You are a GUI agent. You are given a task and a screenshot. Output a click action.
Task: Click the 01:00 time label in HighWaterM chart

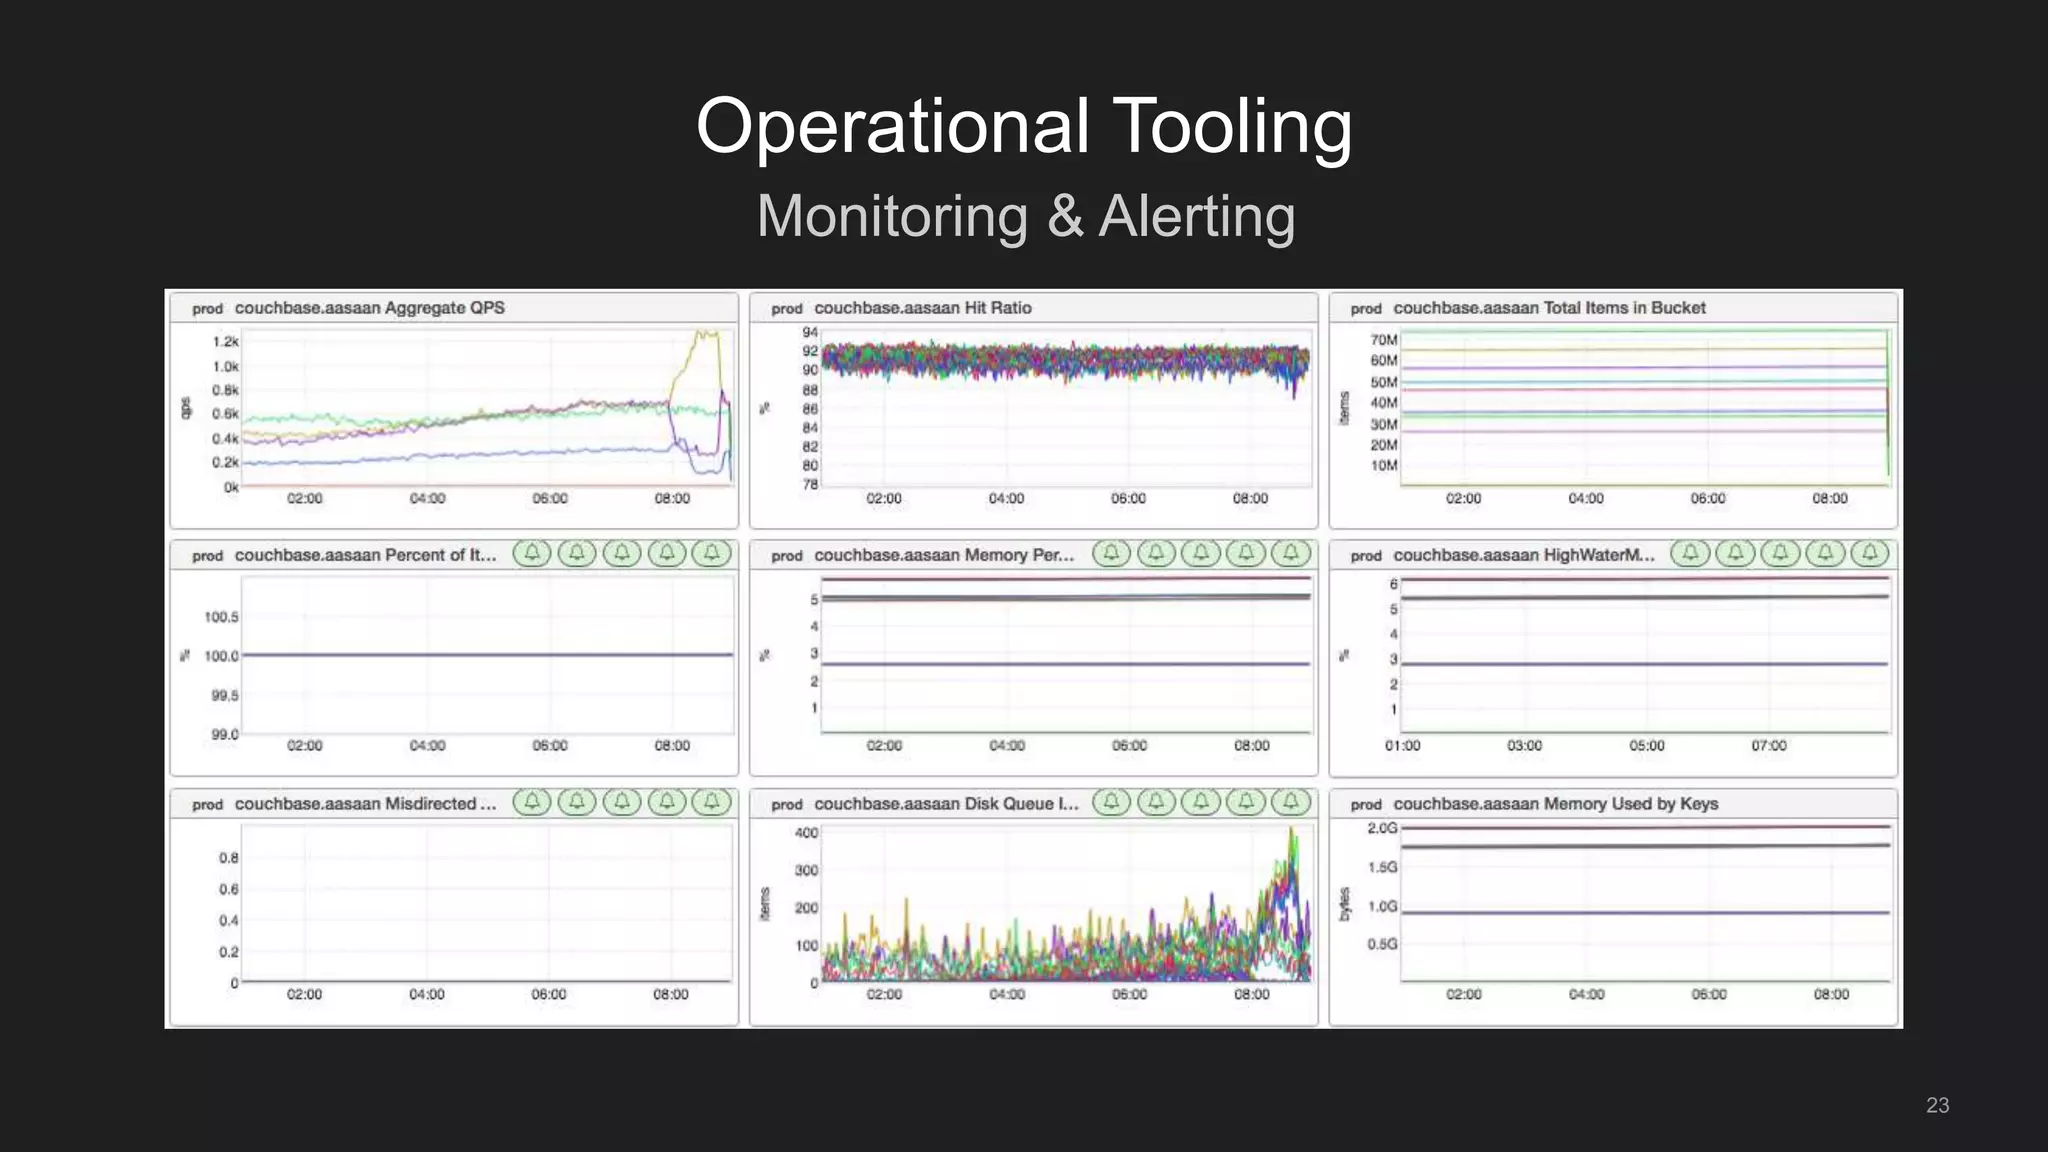(1402, 746)
